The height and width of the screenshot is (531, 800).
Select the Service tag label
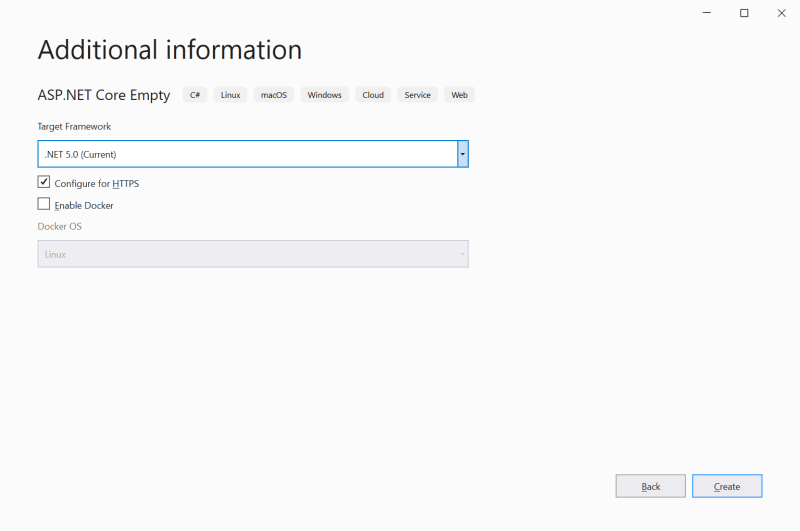(417, 95)
